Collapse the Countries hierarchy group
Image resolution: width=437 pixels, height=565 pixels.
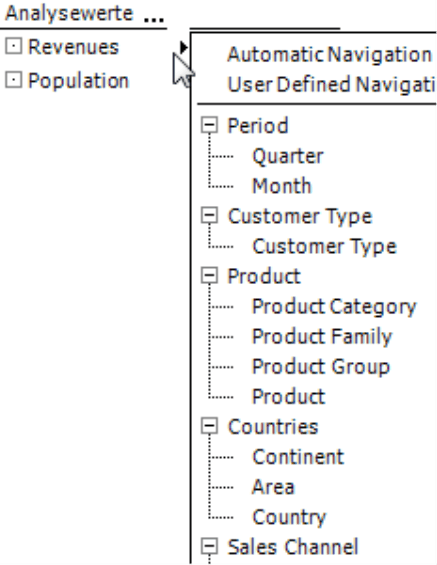pyautogui.click(x=209, y=426)
